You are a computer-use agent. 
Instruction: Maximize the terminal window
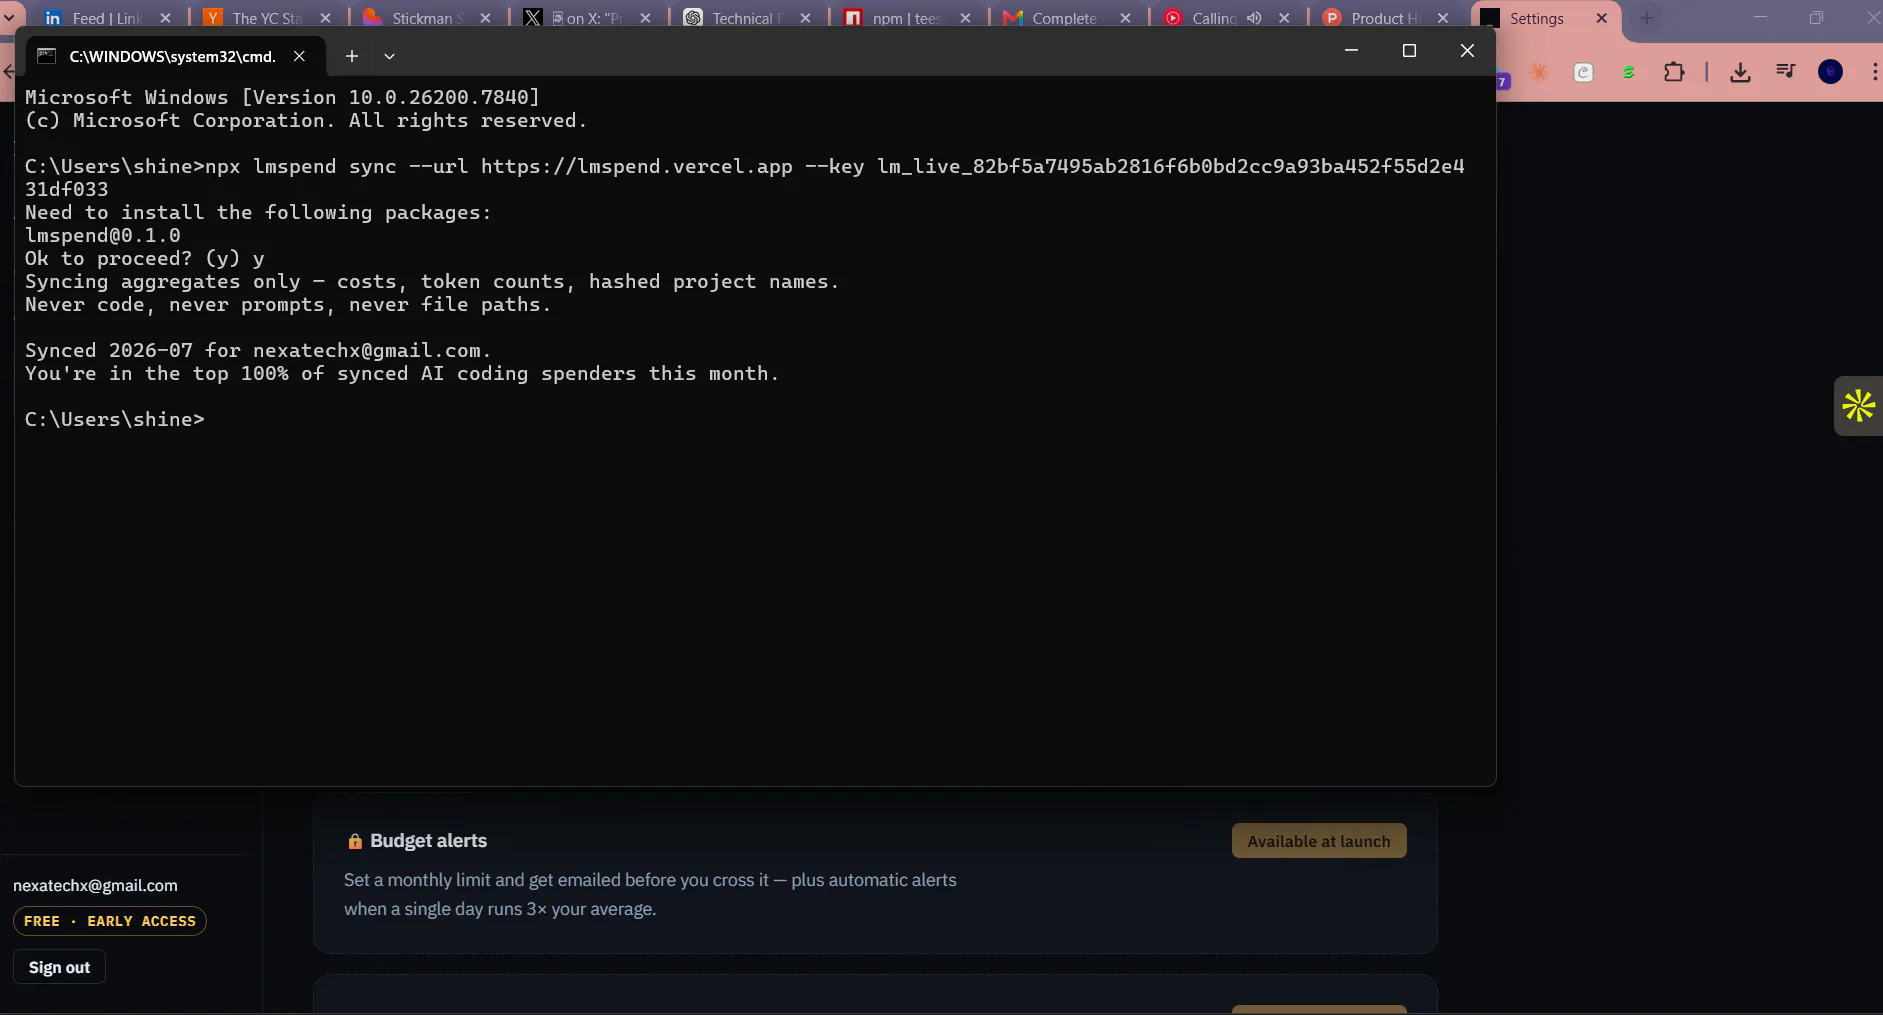pos(1409,51)
